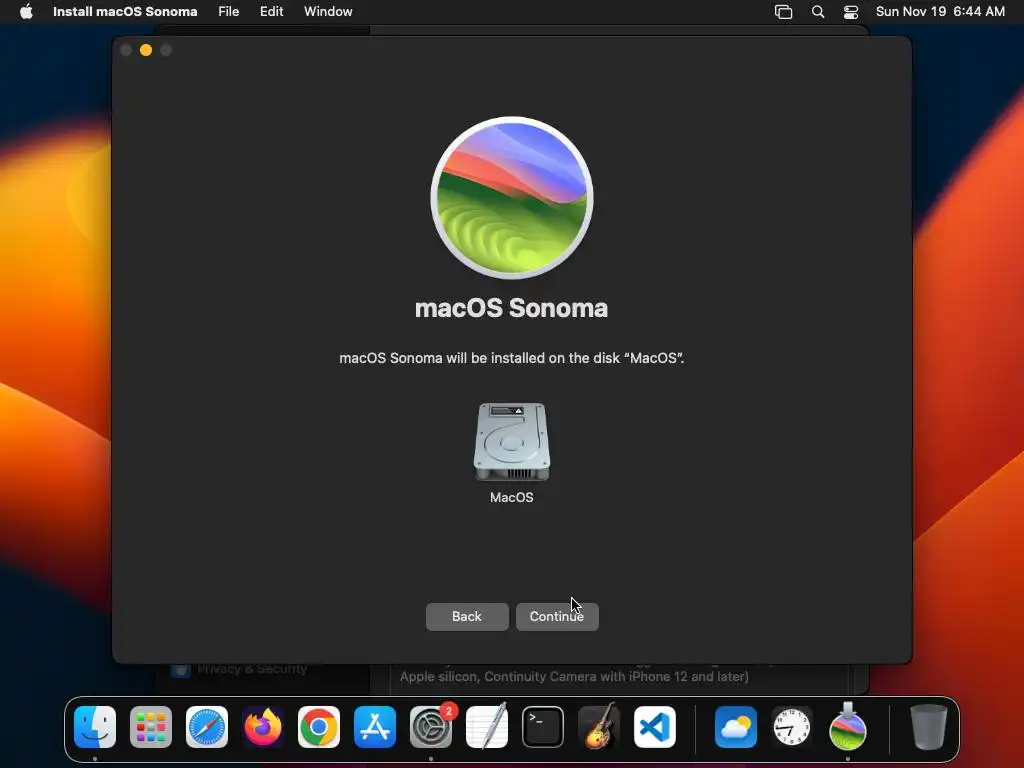Viewport: 1024px width, 768px height.
Task: Click the macOS Sonoma logo image
Action: [x=512, y=198]
